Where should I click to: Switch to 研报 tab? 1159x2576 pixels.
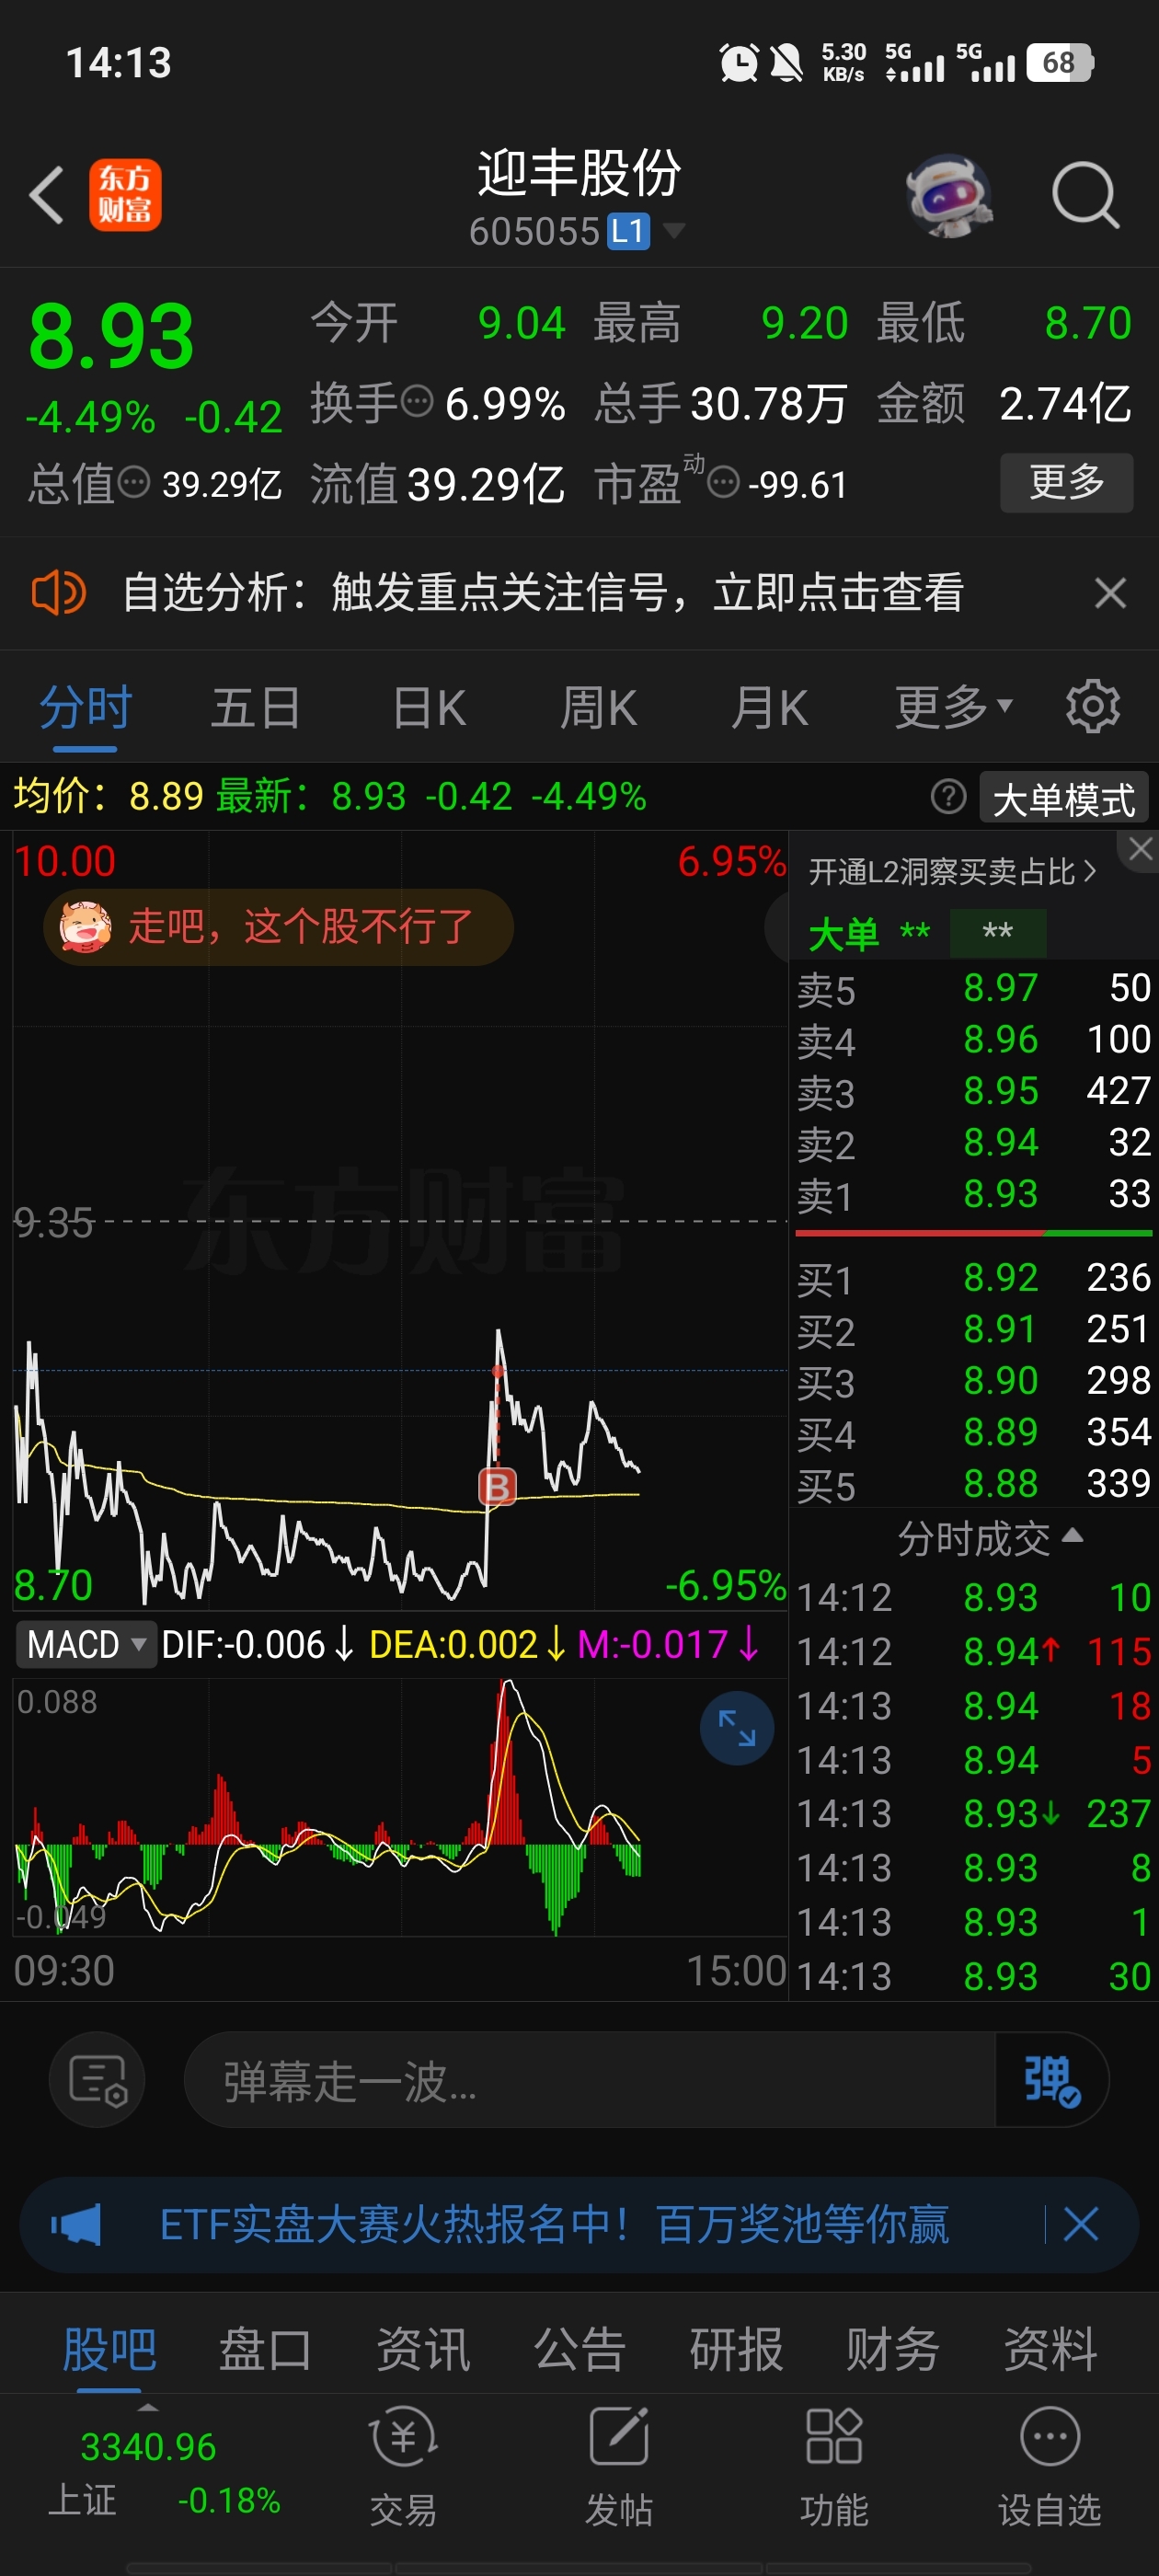(736, 2349)
